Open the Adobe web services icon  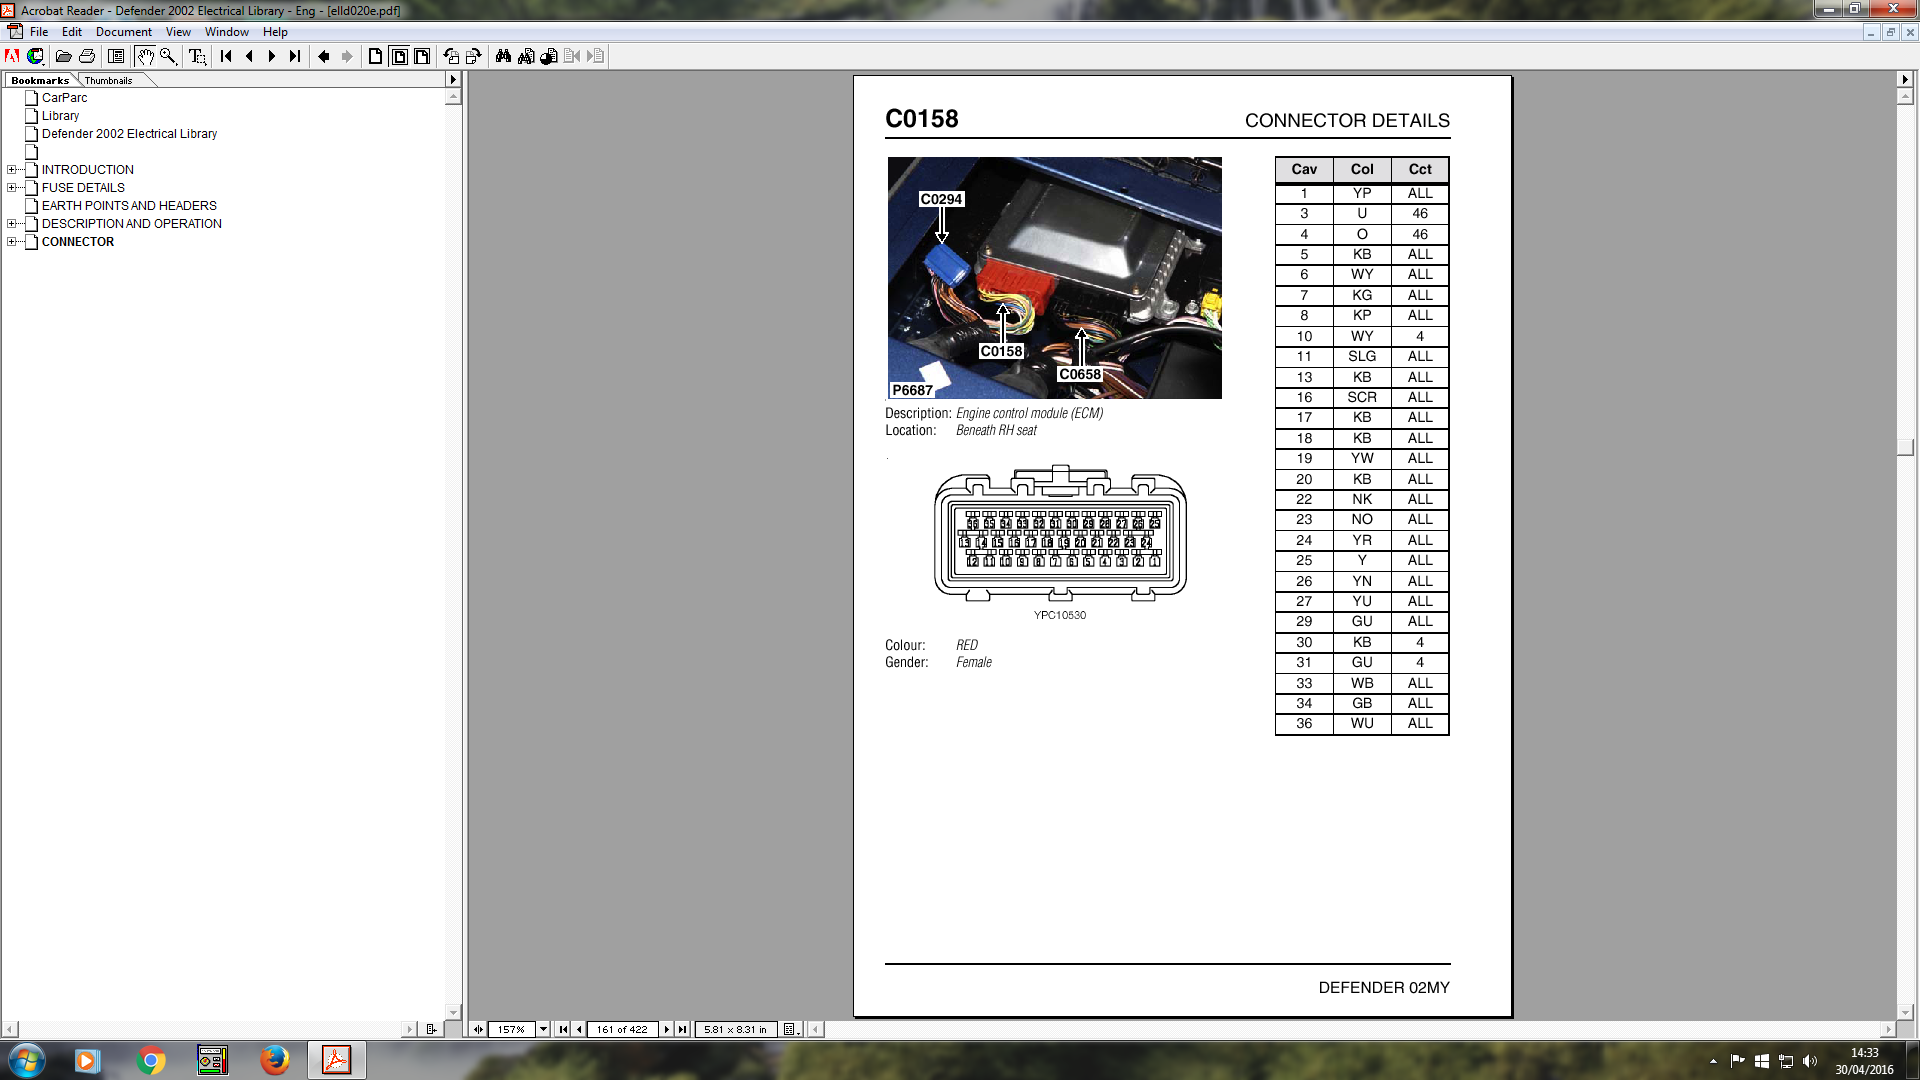tap(36, 56)
